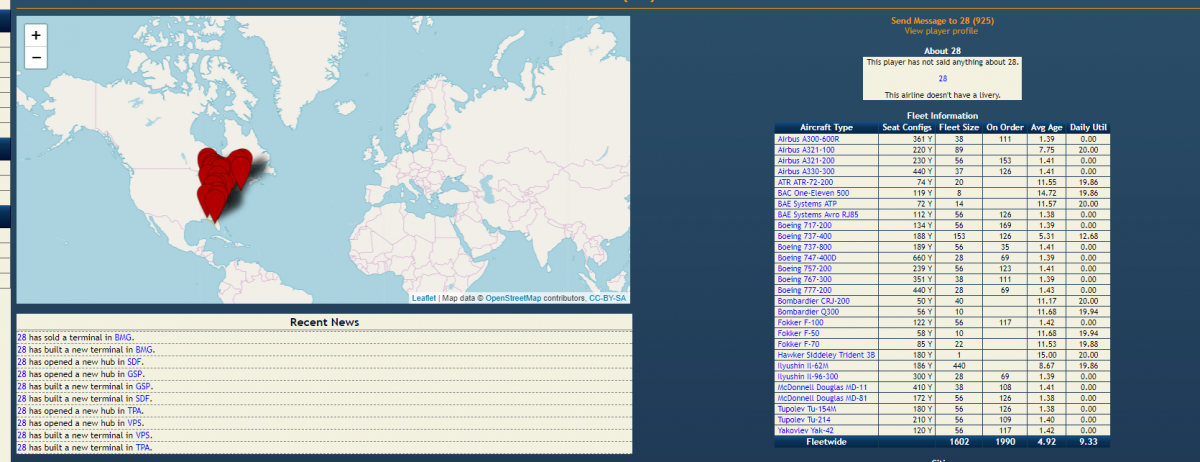Open BAE Systems Avro RJ85 aircraft link
The height and width of the screenshot is (462, 1200).
point(817,215)
